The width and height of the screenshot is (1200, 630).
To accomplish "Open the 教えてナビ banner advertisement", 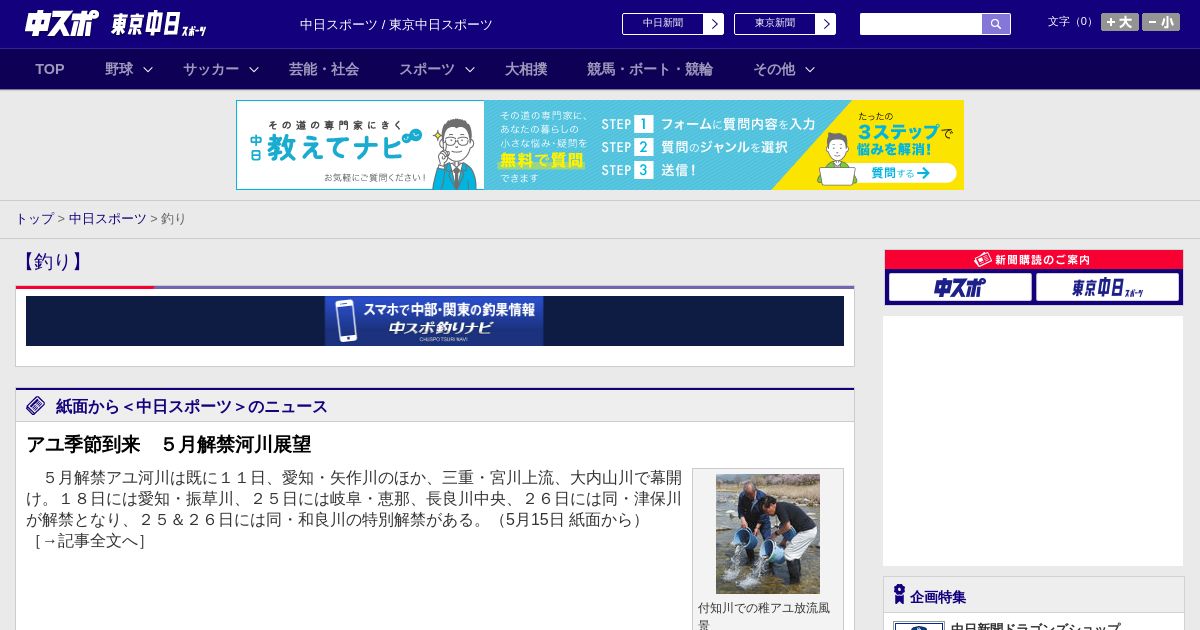I will 600,145.
